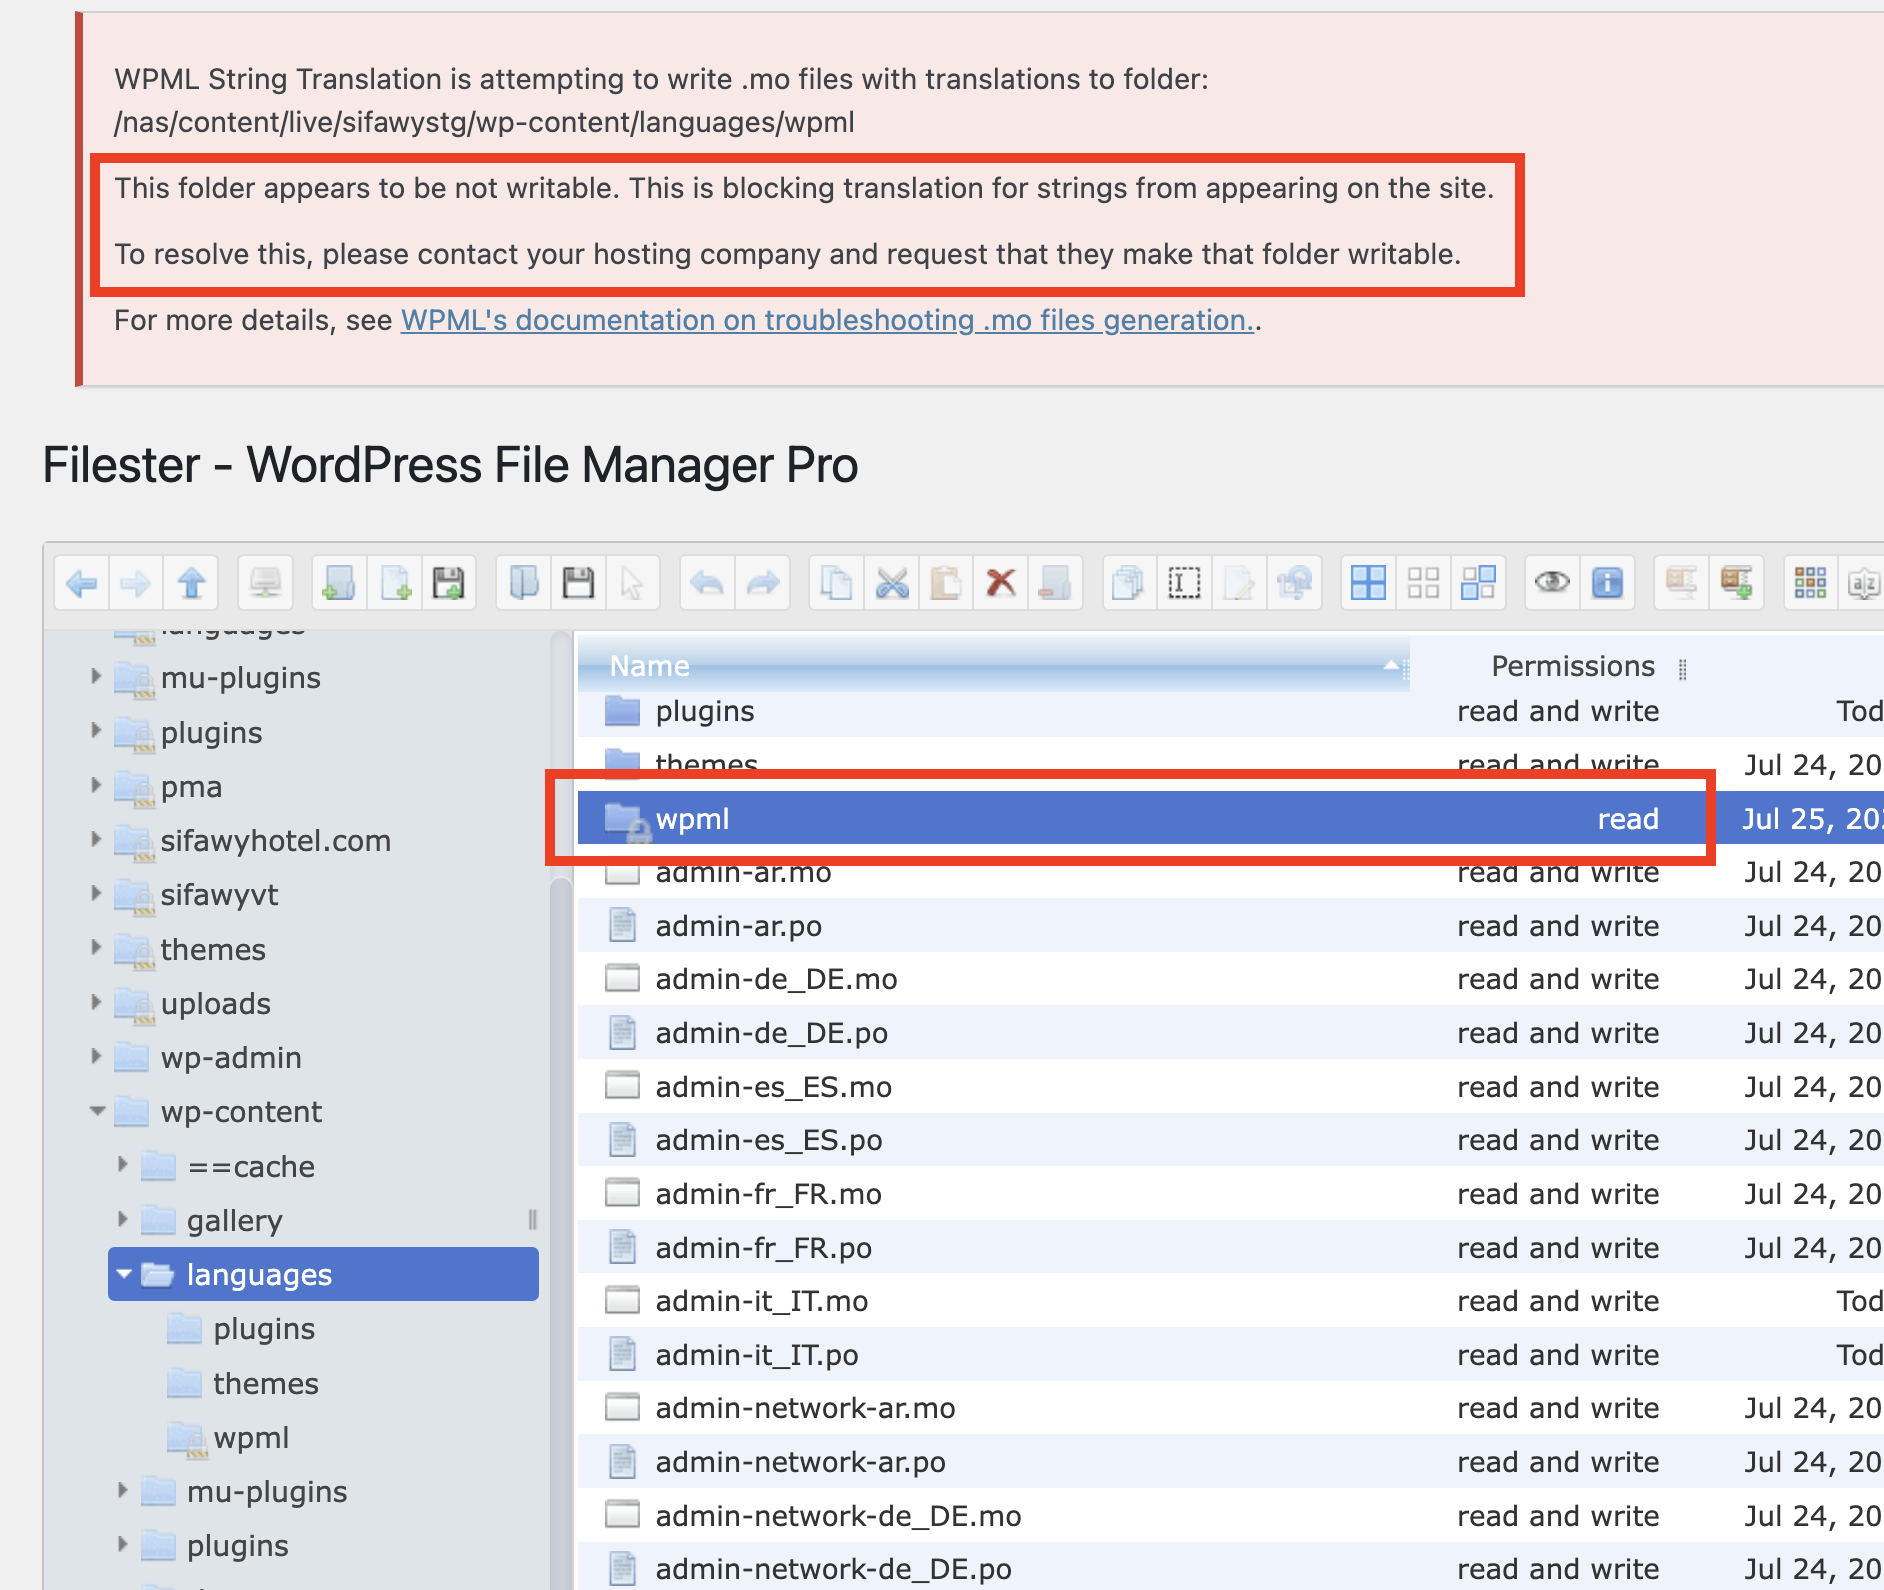Click the blue get info icon

1607,582
